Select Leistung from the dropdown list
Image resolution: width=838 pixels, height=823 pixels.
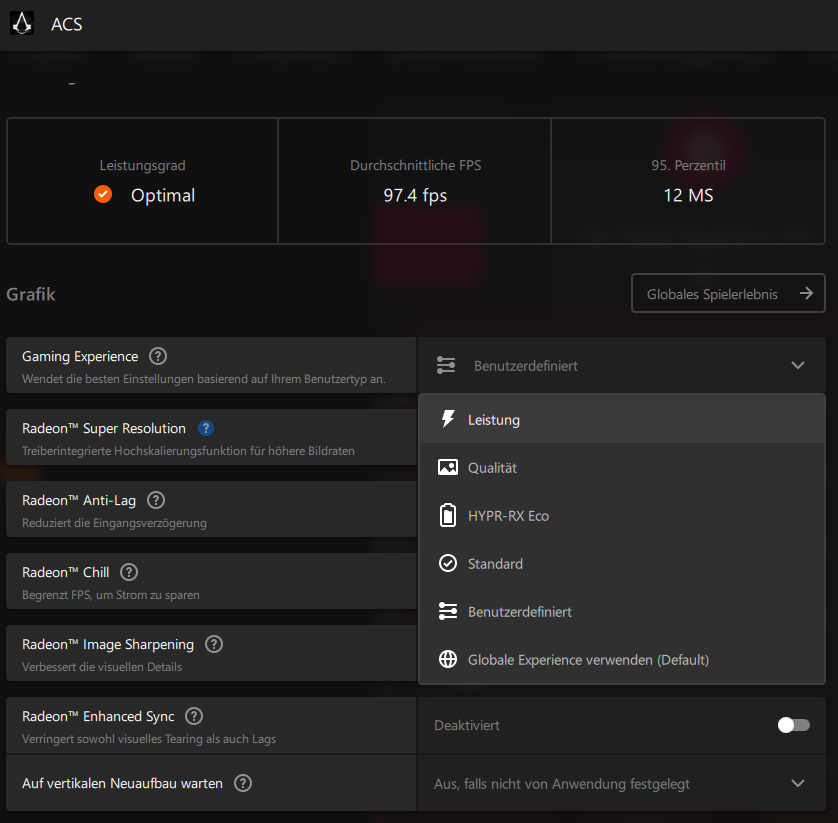tap(622, 419)
